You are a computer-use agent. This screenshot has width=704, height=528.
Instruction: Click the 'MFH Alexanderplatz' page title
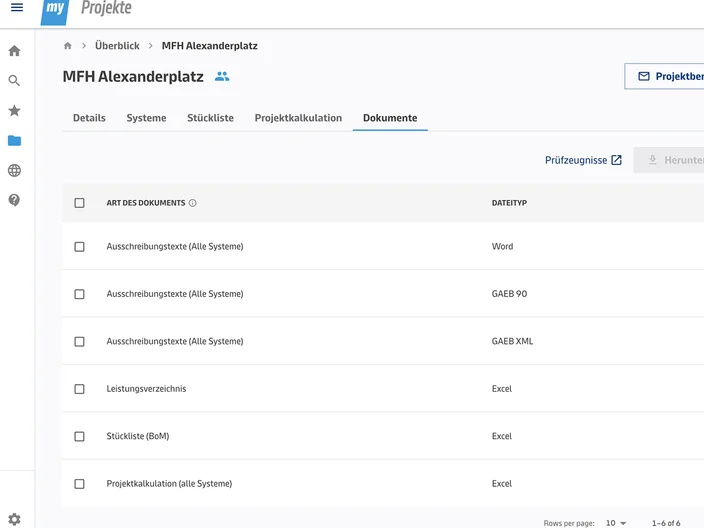click(x=133, y=76)
